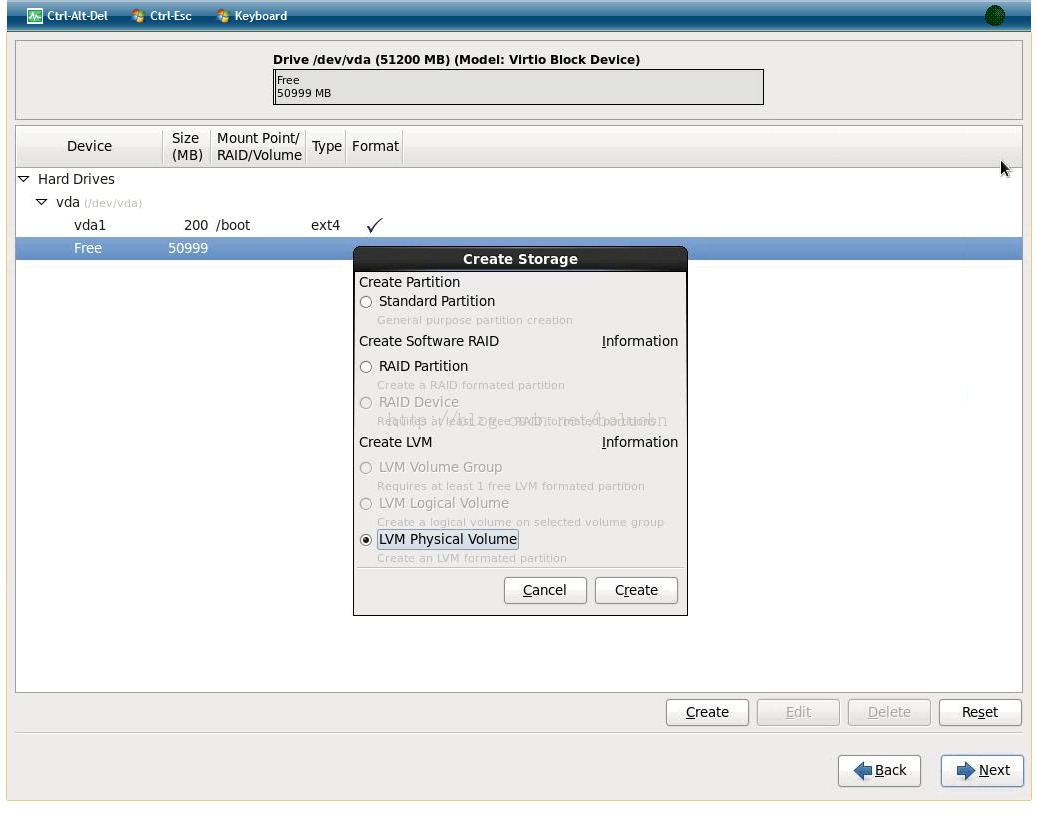Open Software RAID Information link
1038x819 pixels.
639,341
